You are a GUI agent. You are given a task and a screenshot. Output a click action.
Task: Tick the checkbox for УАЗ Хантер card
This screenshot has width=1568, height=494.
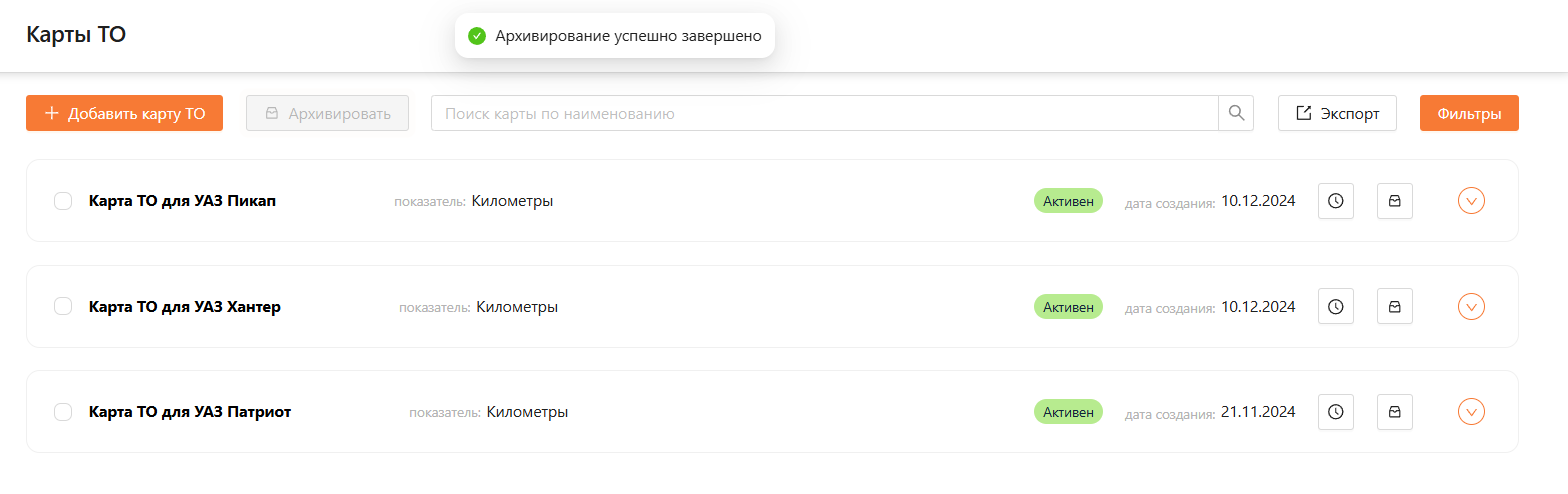point(63,307)
